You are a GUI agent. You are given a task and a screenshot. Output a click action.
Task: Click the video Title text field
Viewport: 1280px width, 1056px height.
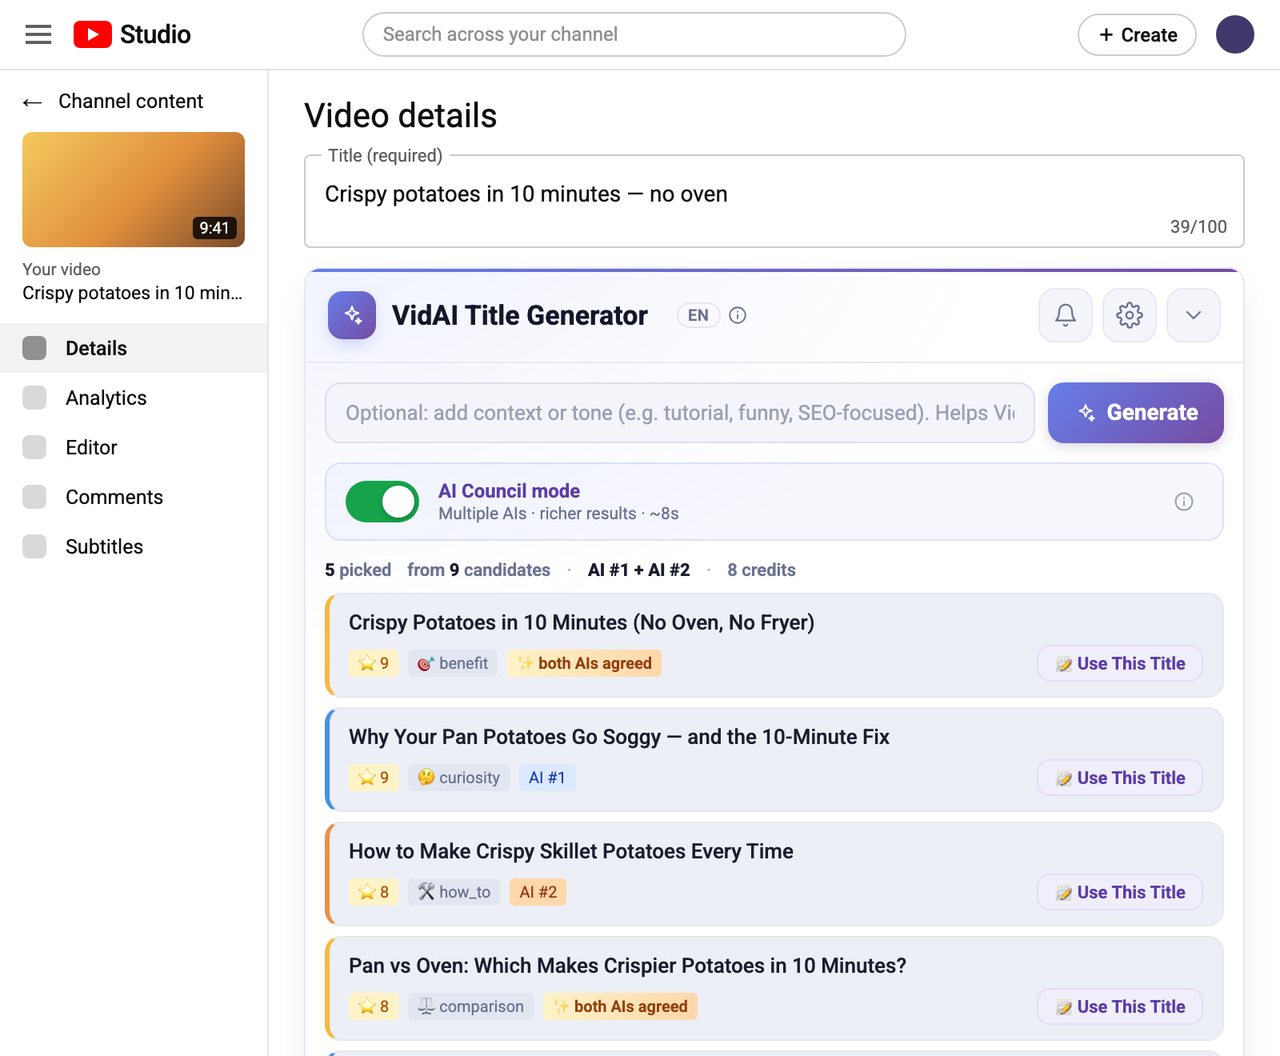pos(774,201)
